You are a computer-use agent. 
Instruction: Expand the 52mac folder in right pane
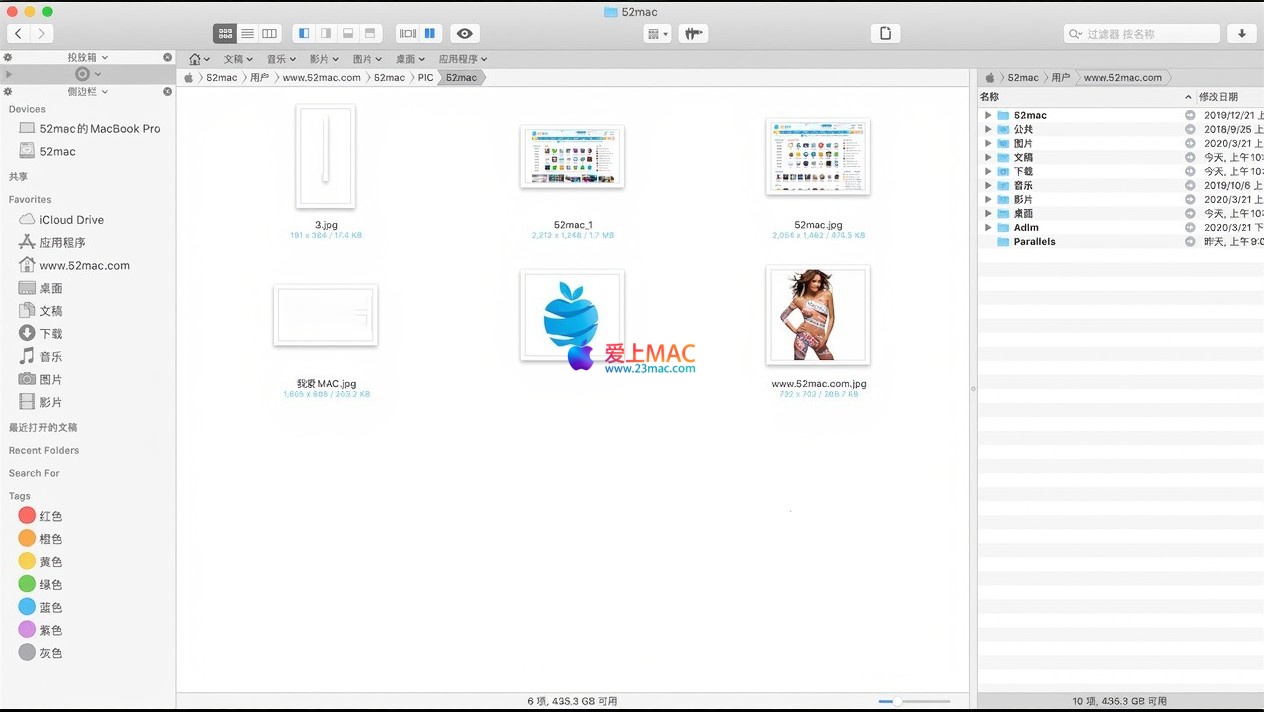click(x=988, y=115)
